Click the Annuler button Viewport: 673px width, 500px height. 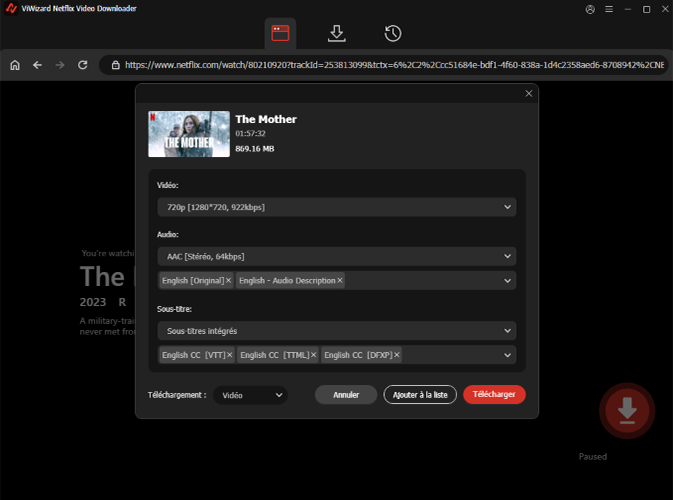pyautogui.click(x=346, y=395)
